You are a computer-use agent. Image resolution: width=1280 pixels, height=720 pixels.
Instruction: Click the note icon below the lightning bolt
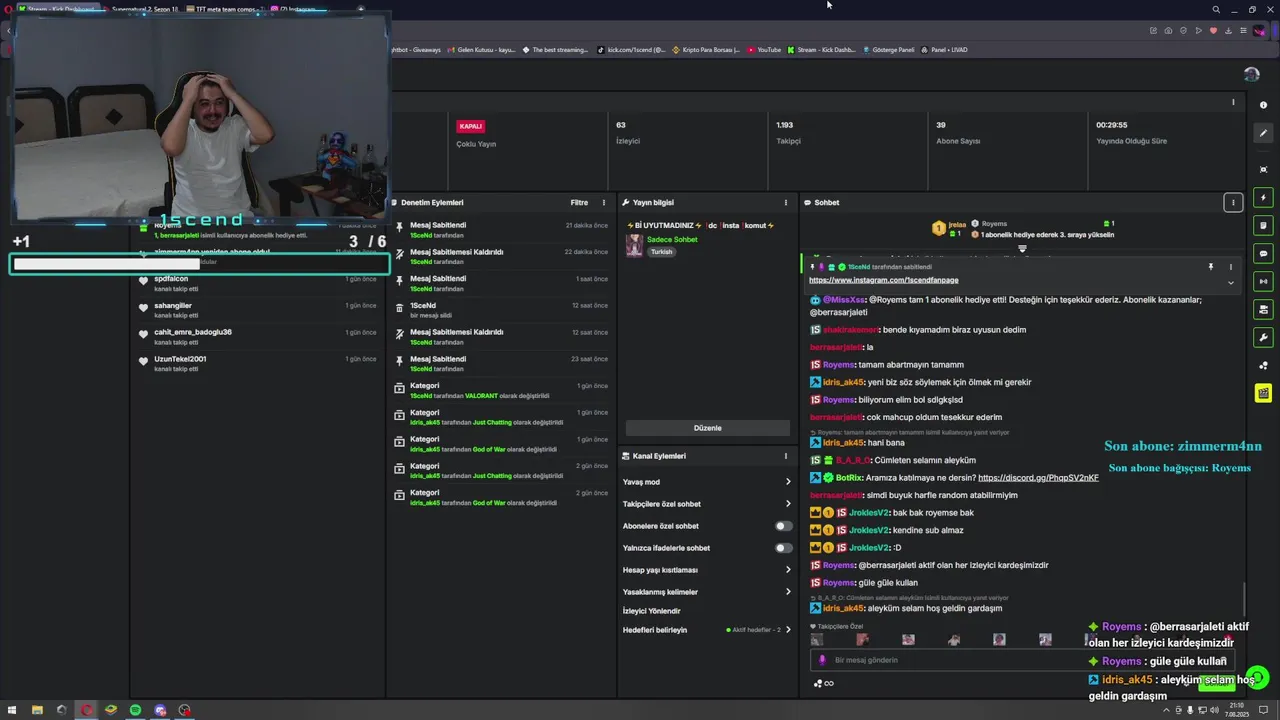[x=1264, y=226]
